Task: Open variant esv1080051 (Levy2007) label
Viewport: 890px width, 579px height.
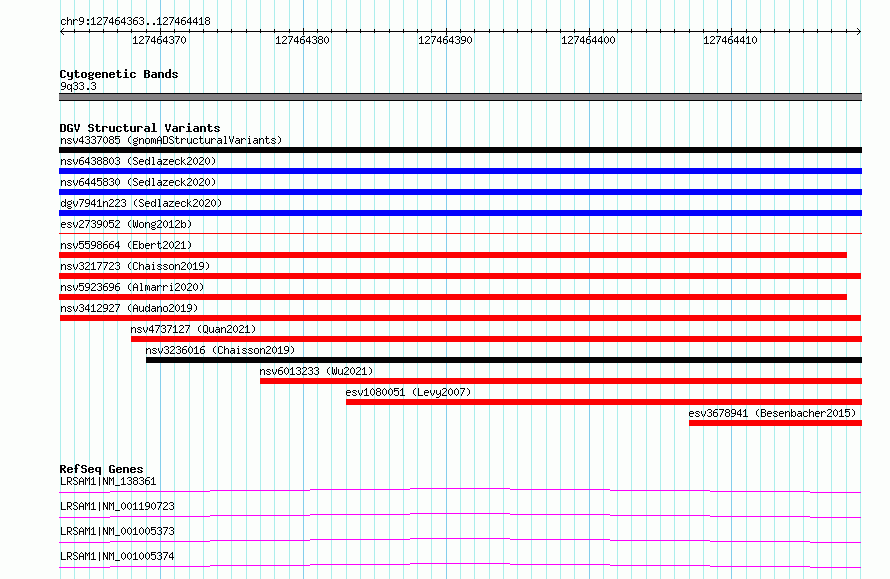Action: pos(408,392)
